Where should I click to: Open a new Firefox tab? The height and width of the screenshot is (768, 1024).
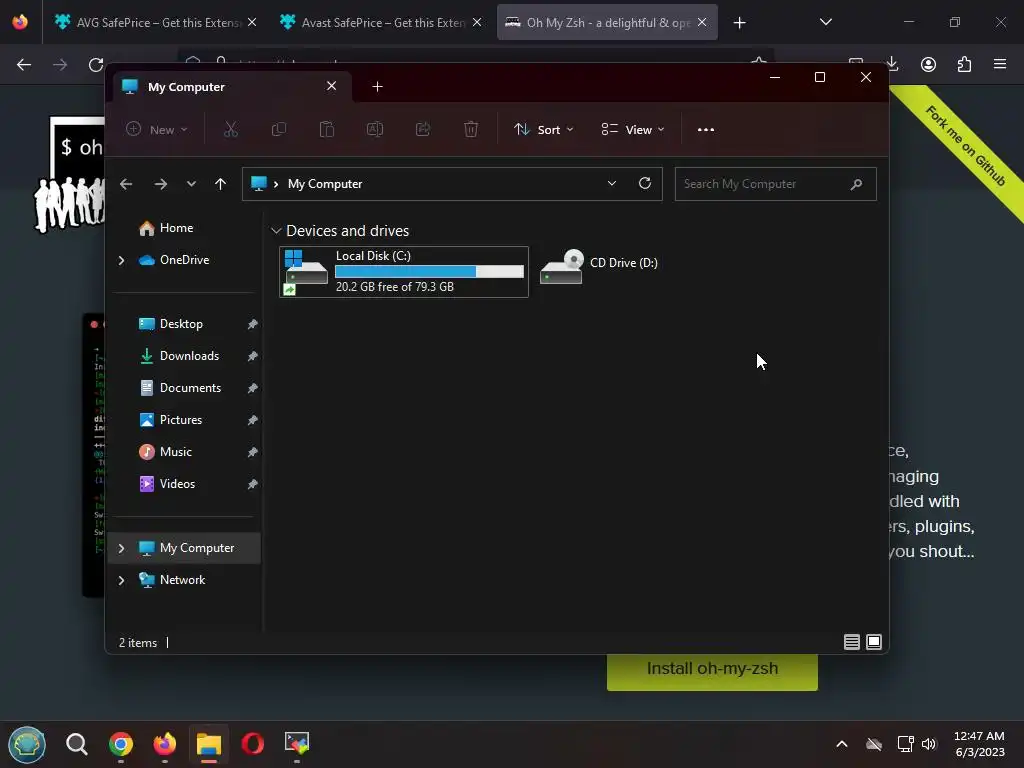click(x=739, y=23)
